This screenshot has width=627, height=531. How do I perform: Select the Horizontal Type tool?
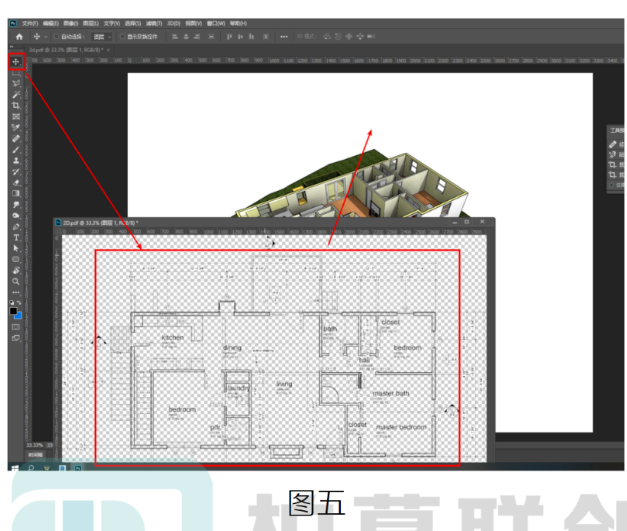pos(16,238)
